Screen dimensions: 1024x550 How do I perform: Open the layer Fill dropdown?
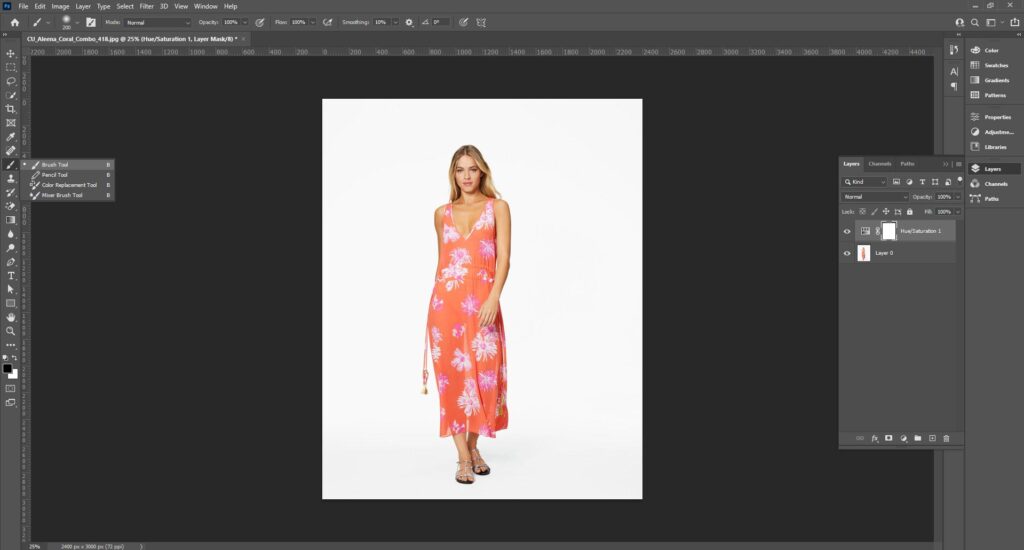point(958,212)
